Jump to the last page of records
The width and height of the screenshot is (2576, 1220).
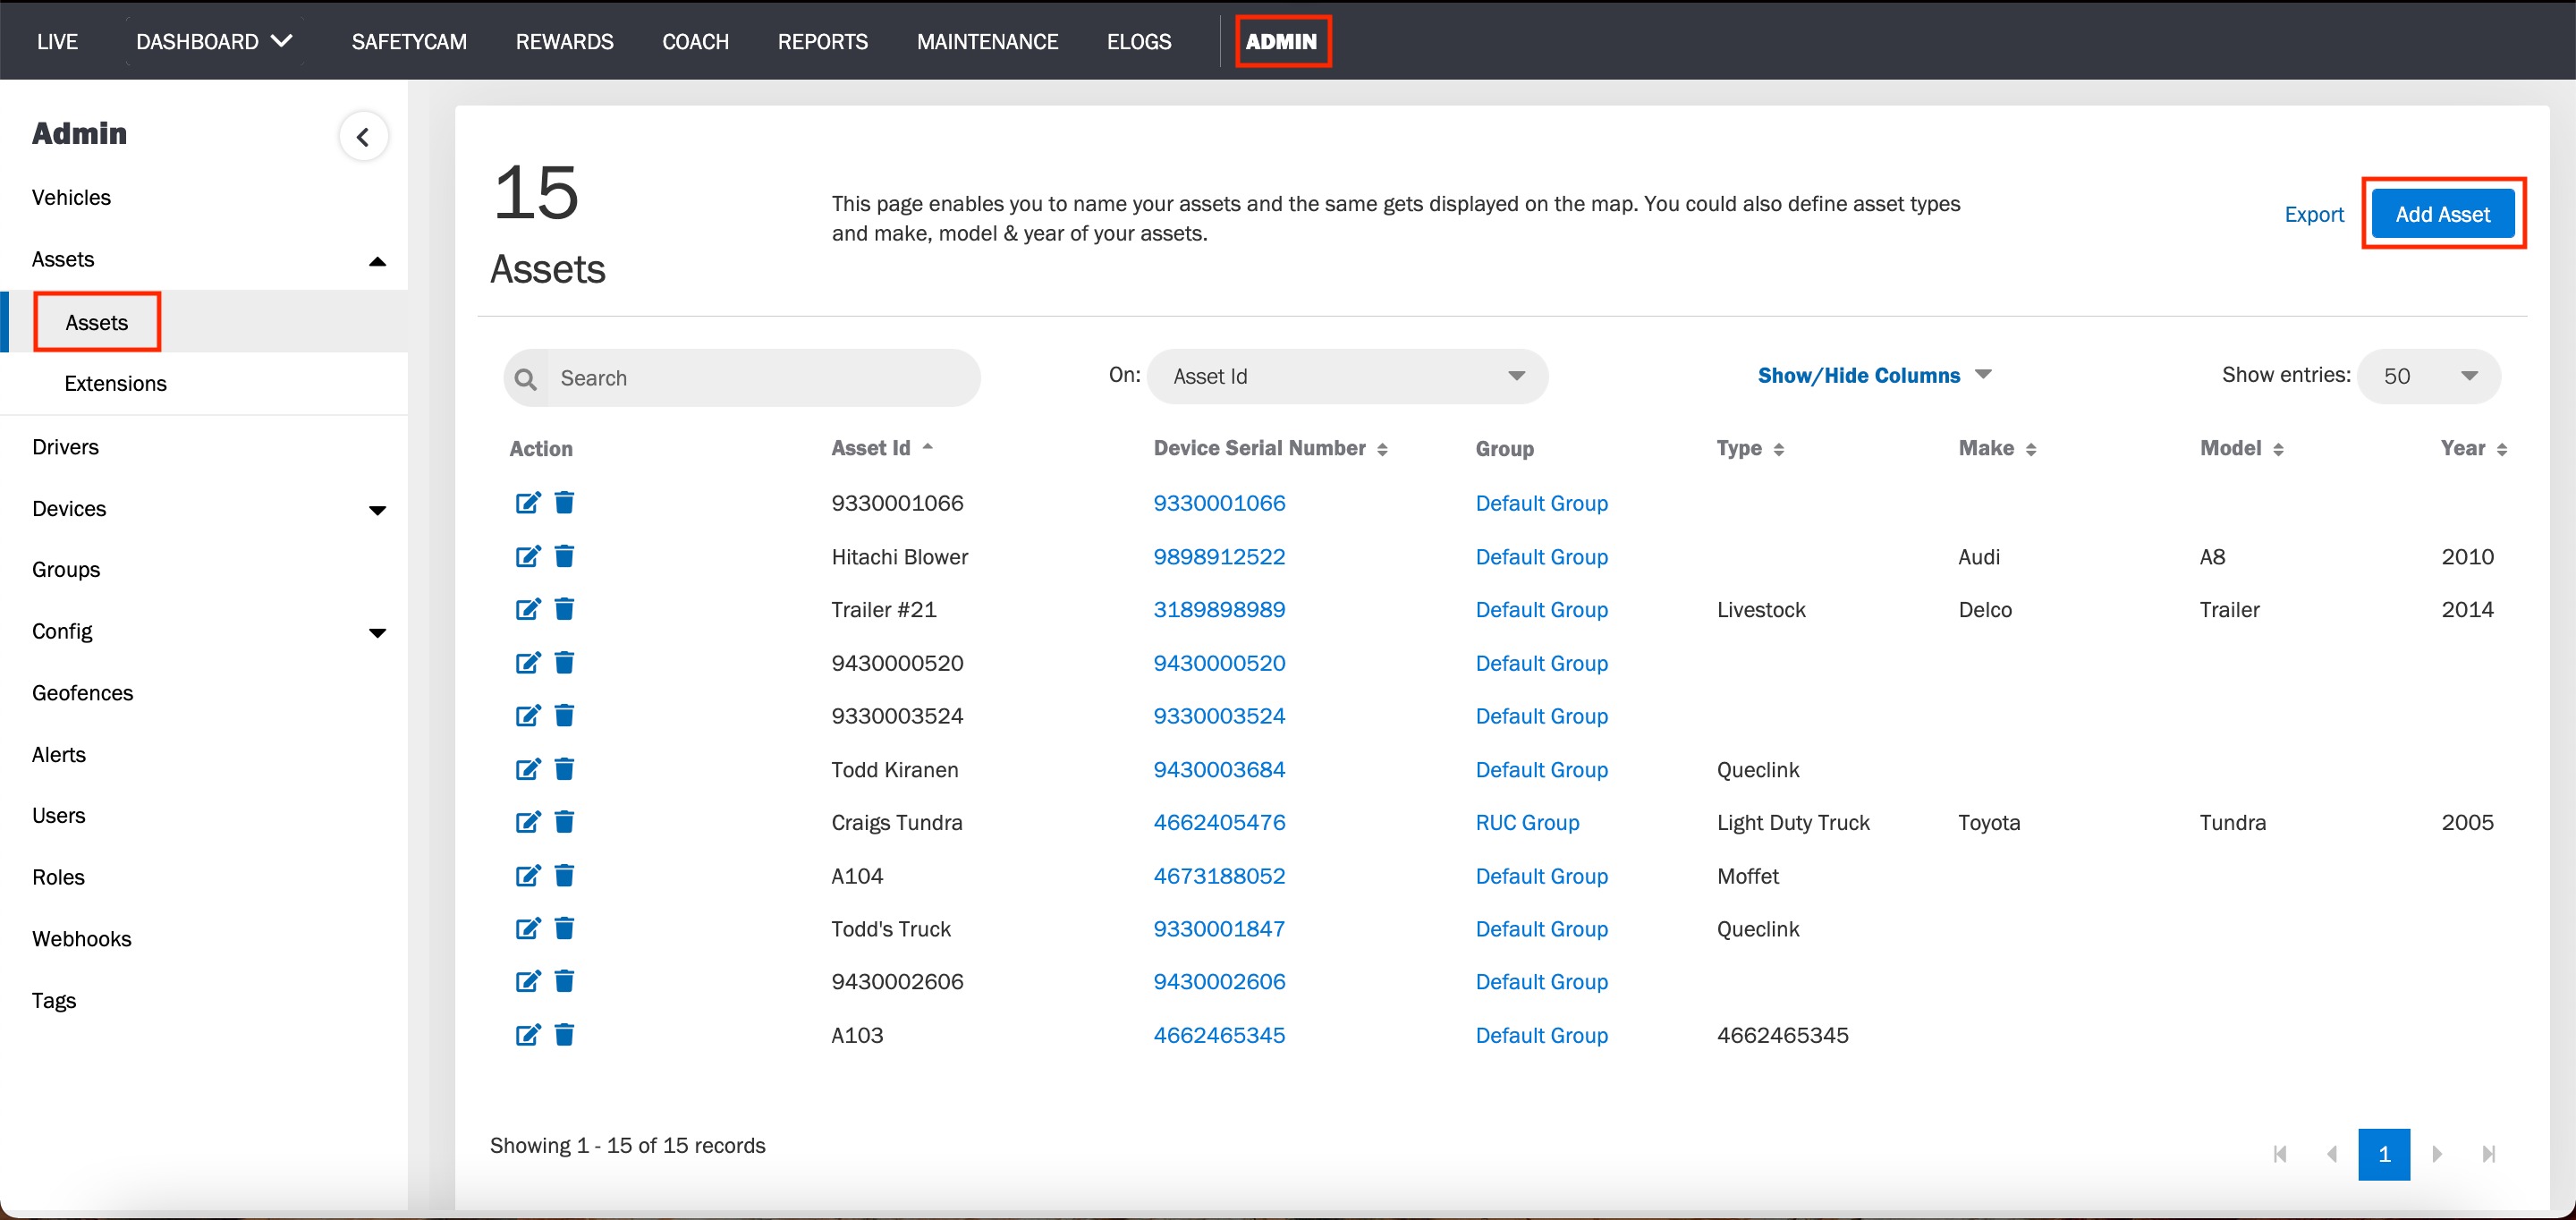(x=2489, y=1154)
